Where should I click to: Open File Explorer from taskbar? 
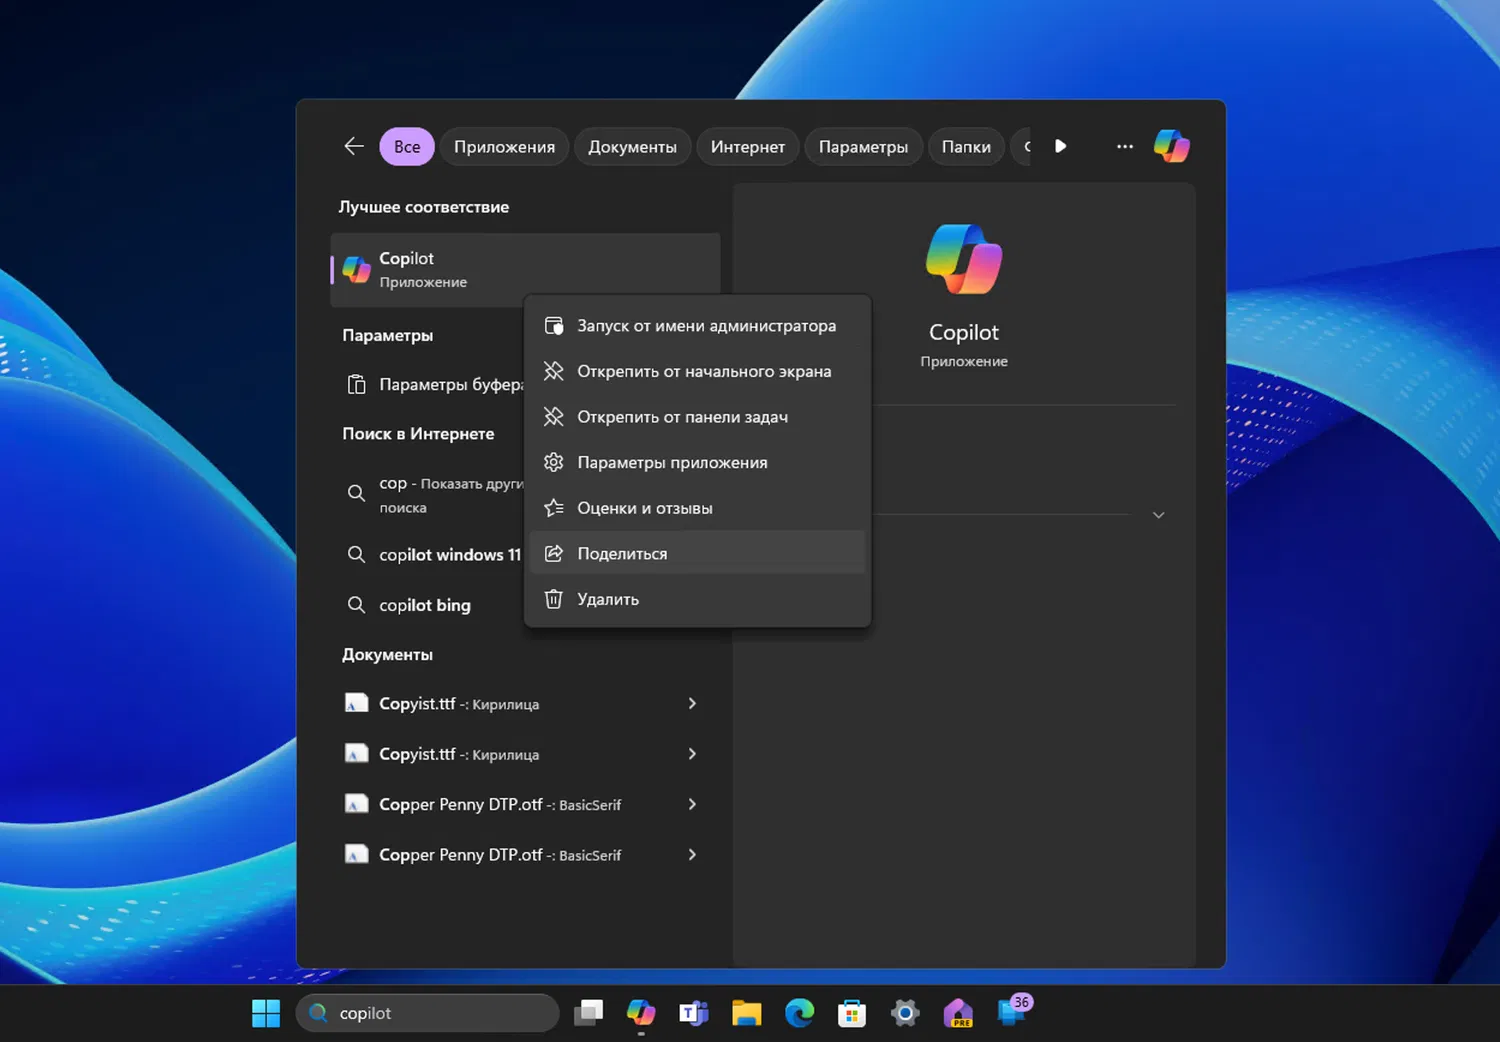[x=746, y=1013]
